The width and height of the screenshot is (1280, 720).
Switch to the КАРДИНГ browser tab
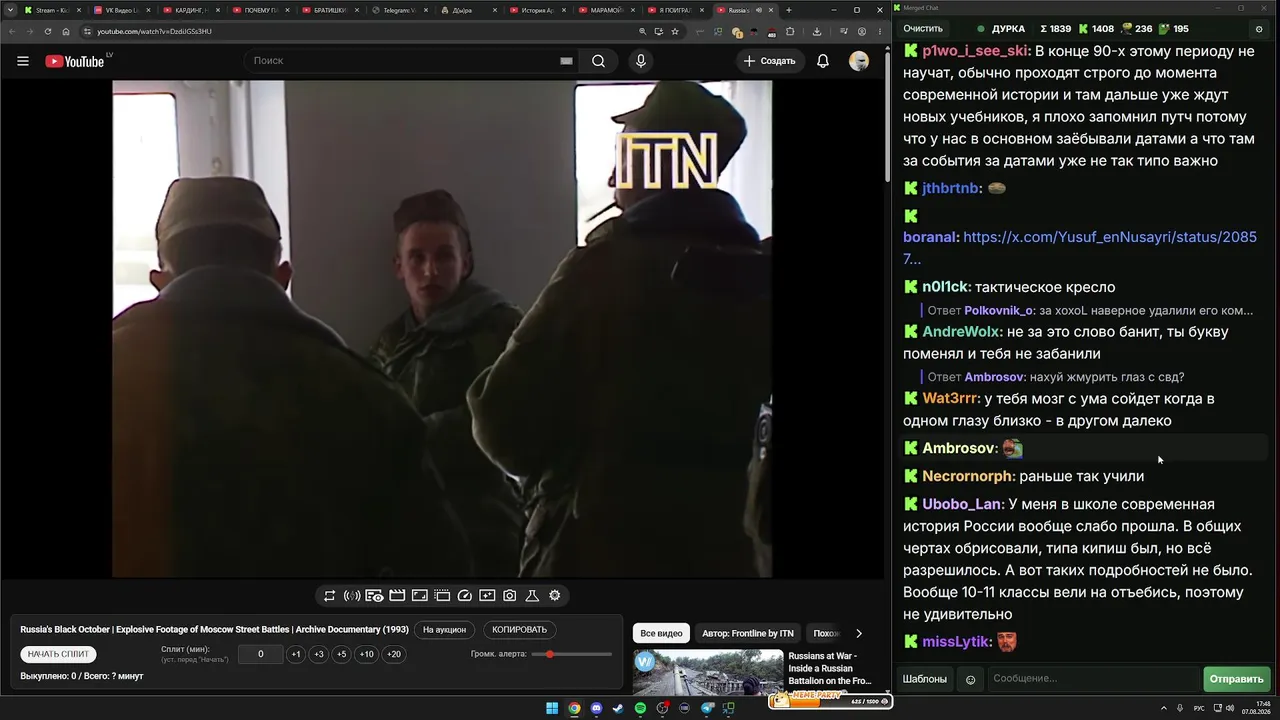(191, 10)
